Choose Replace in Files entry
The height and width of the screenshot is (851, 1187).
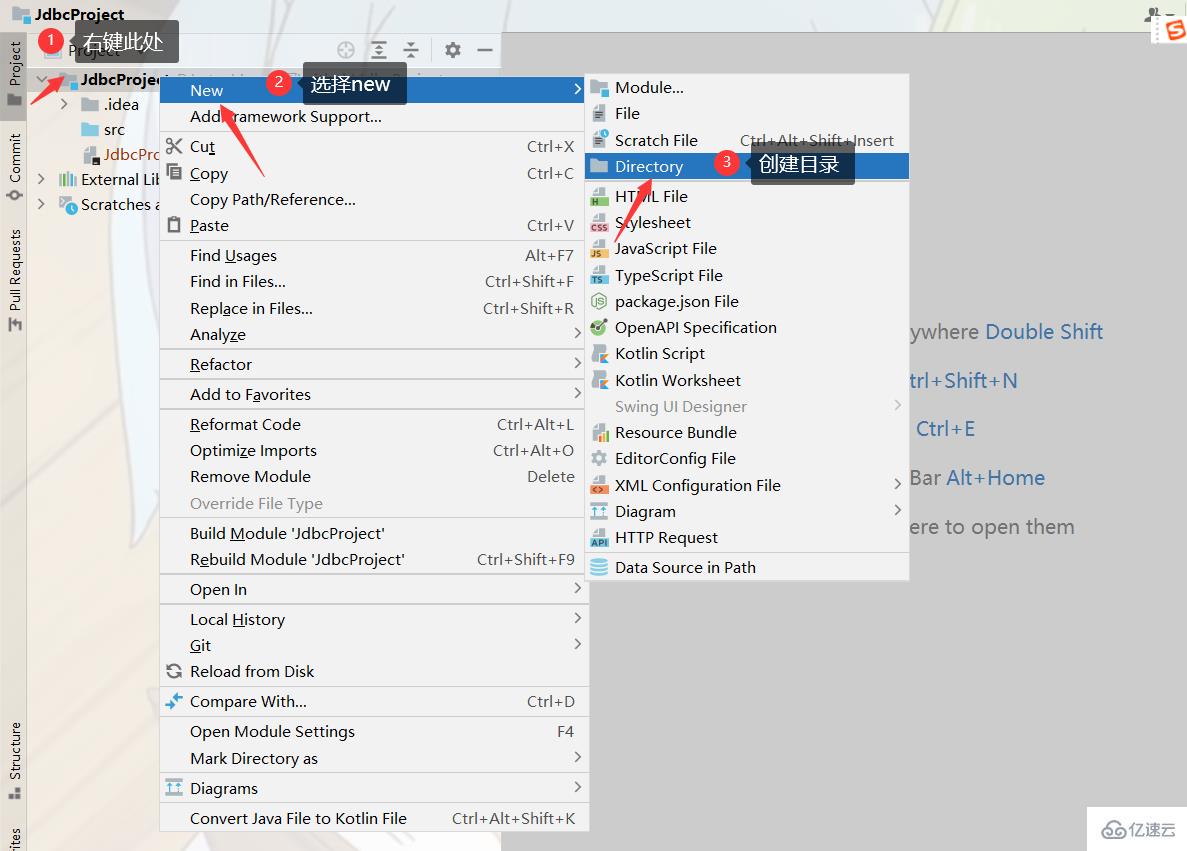pyautogui.click(x=373, y=308)
